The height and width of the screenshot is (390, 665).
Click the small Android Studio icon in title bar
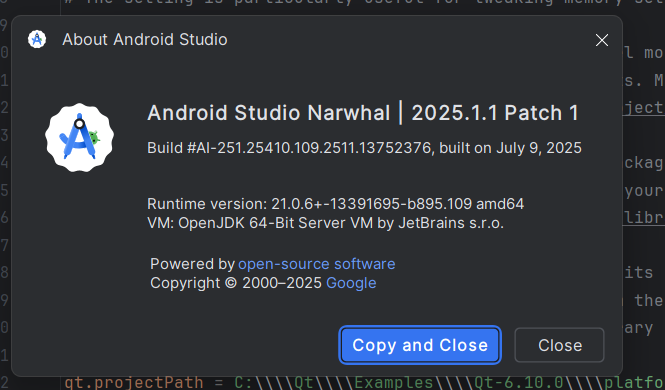click(x=37, y=39)
